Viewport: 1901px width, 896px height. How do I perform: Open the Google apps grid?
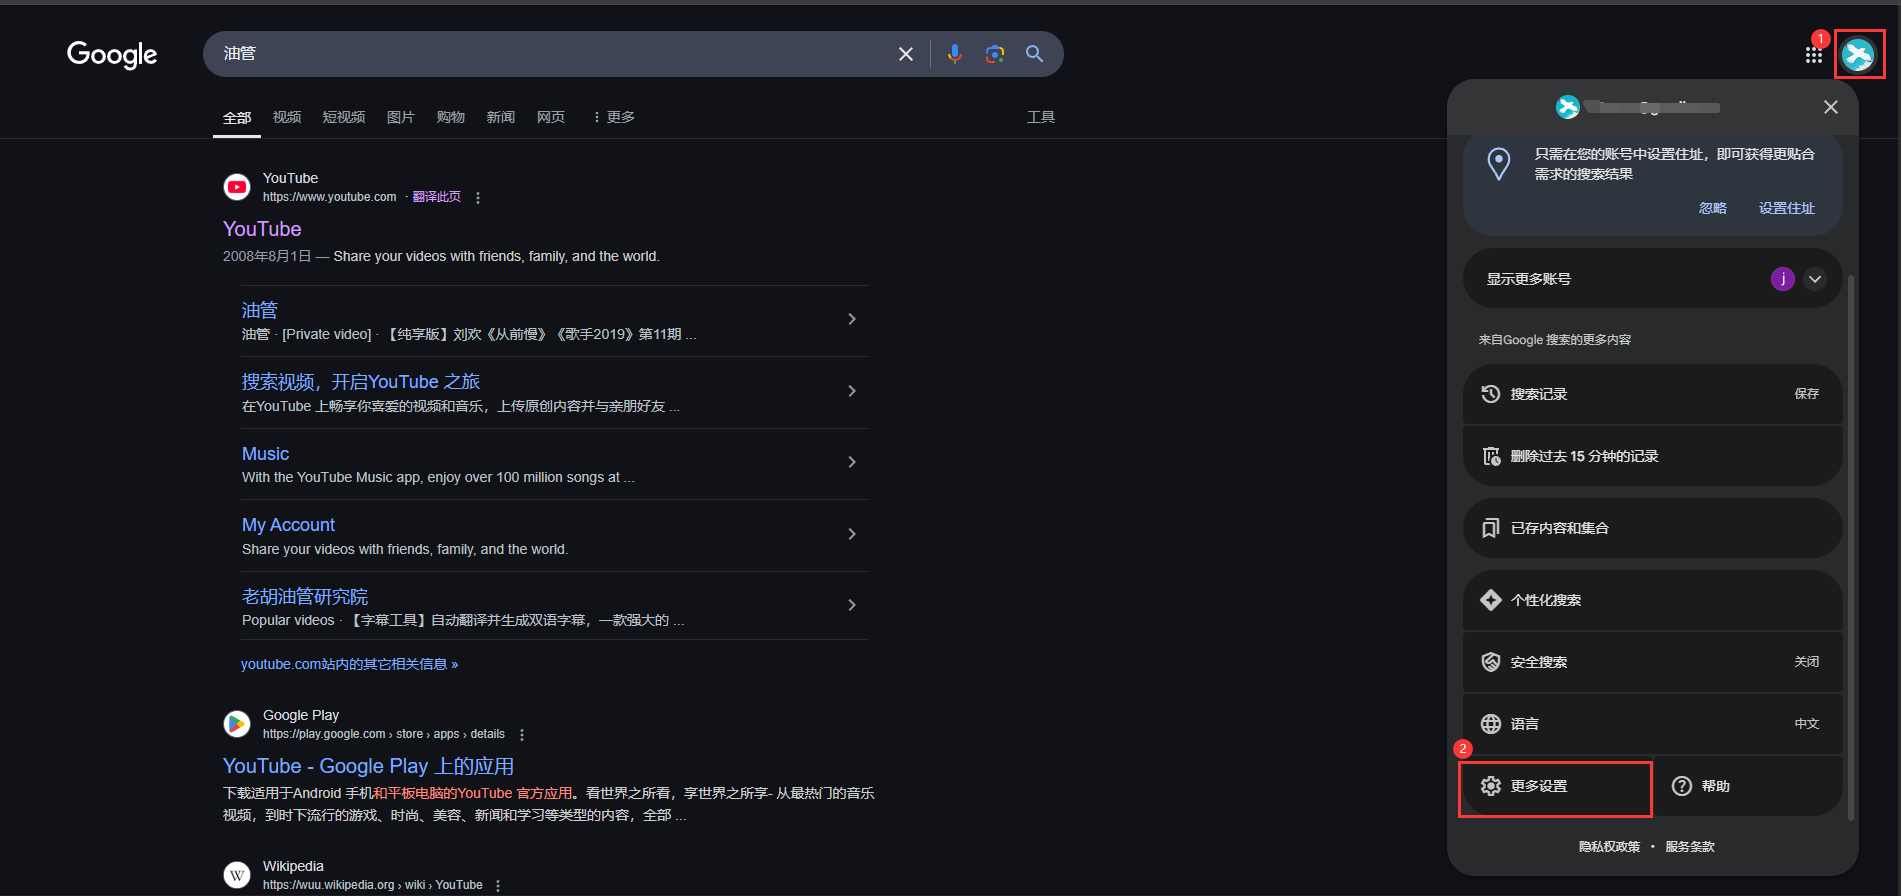point(1813,55)
